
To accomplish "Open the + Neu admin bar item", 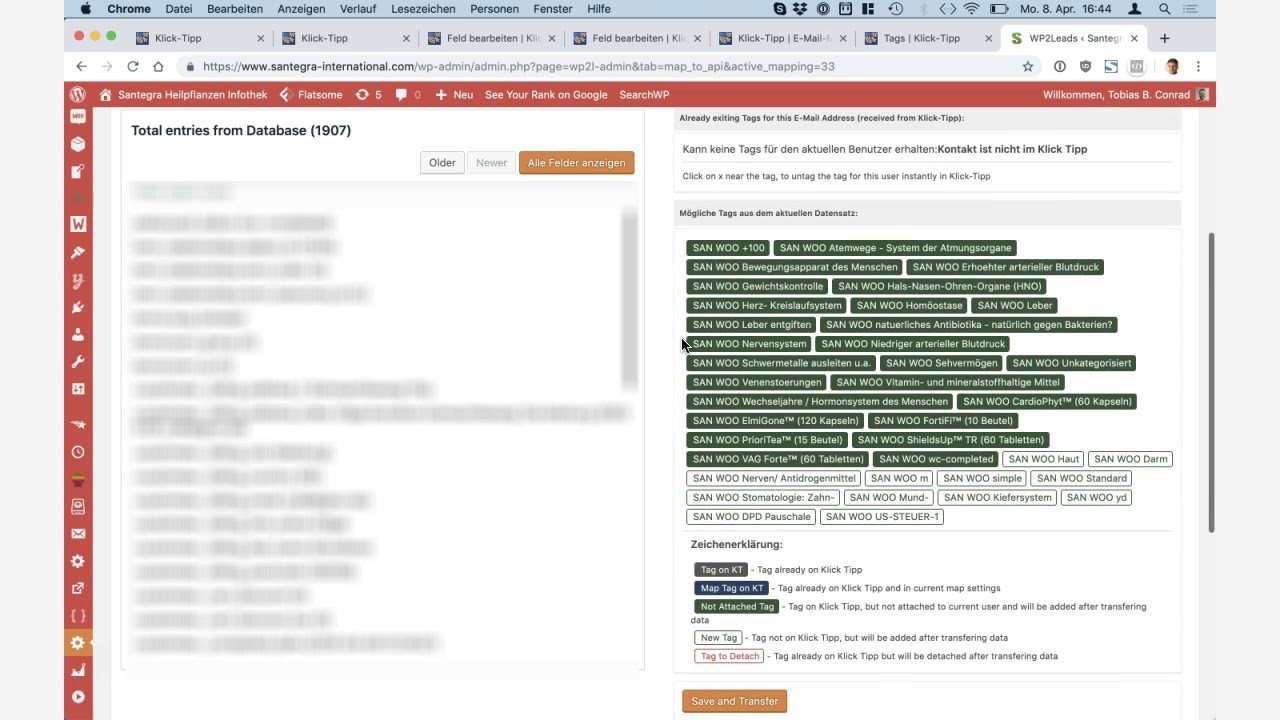I will (x=454, y=94).
